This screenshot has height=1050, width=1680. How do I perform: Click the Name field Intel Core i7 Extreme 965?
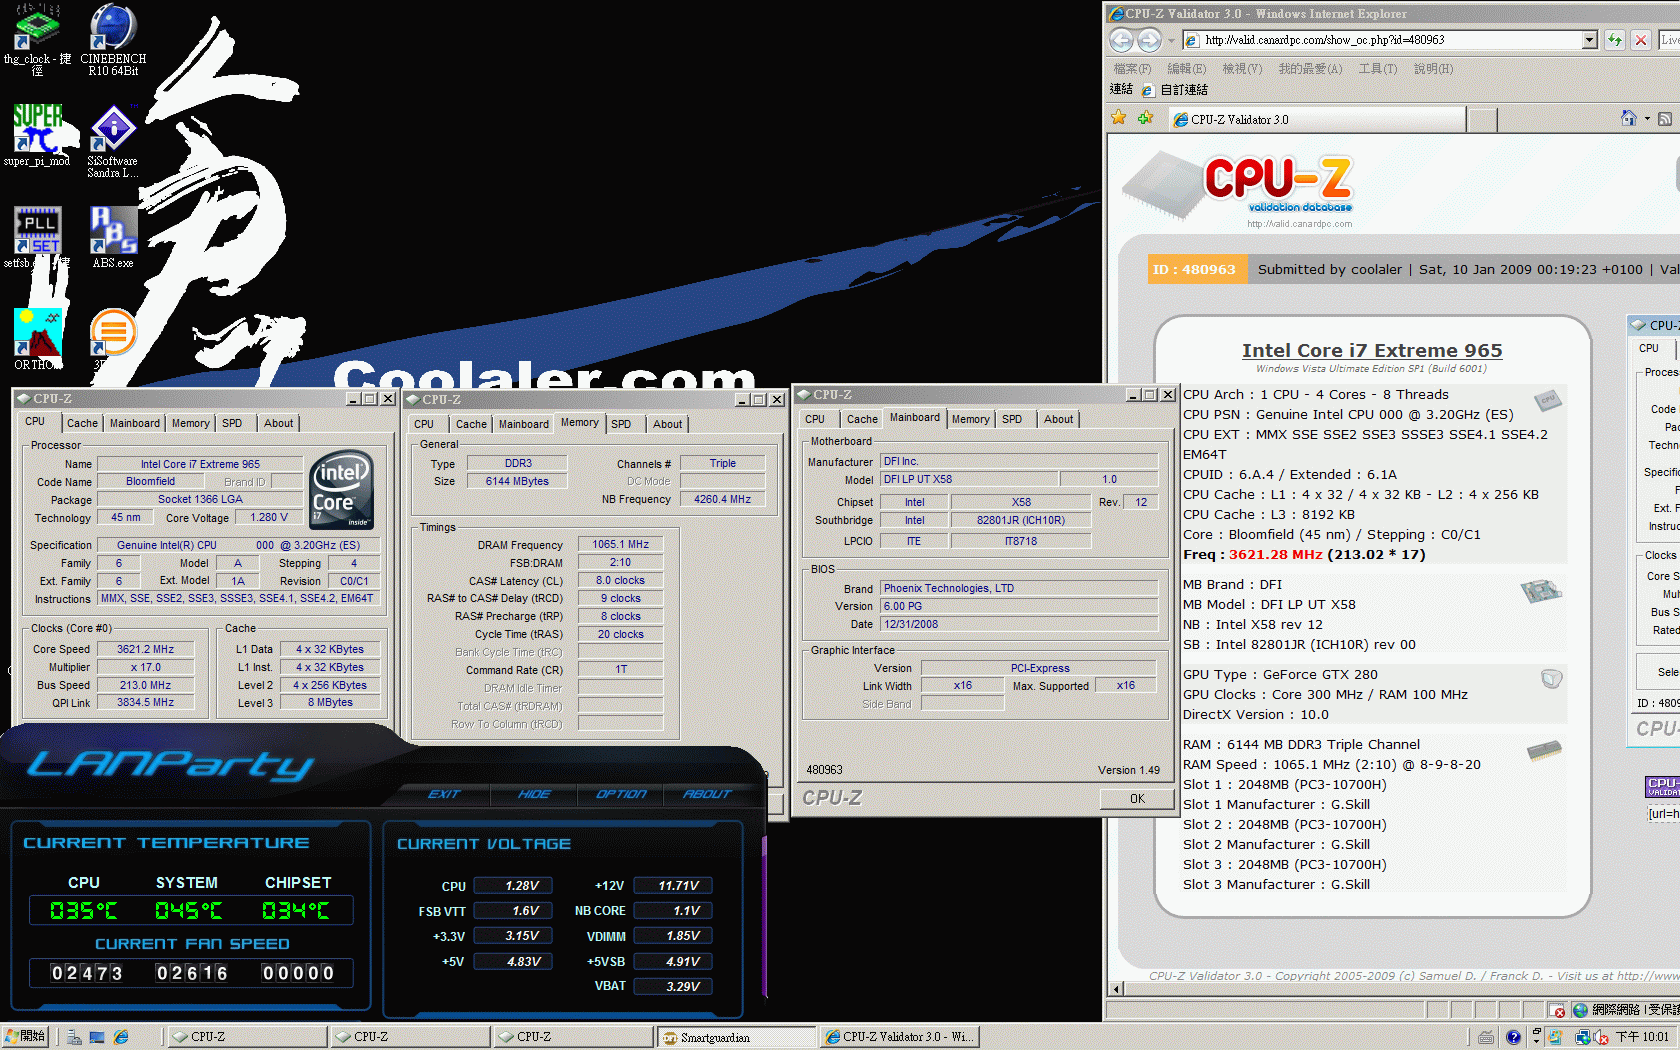[x=200, y=464]
